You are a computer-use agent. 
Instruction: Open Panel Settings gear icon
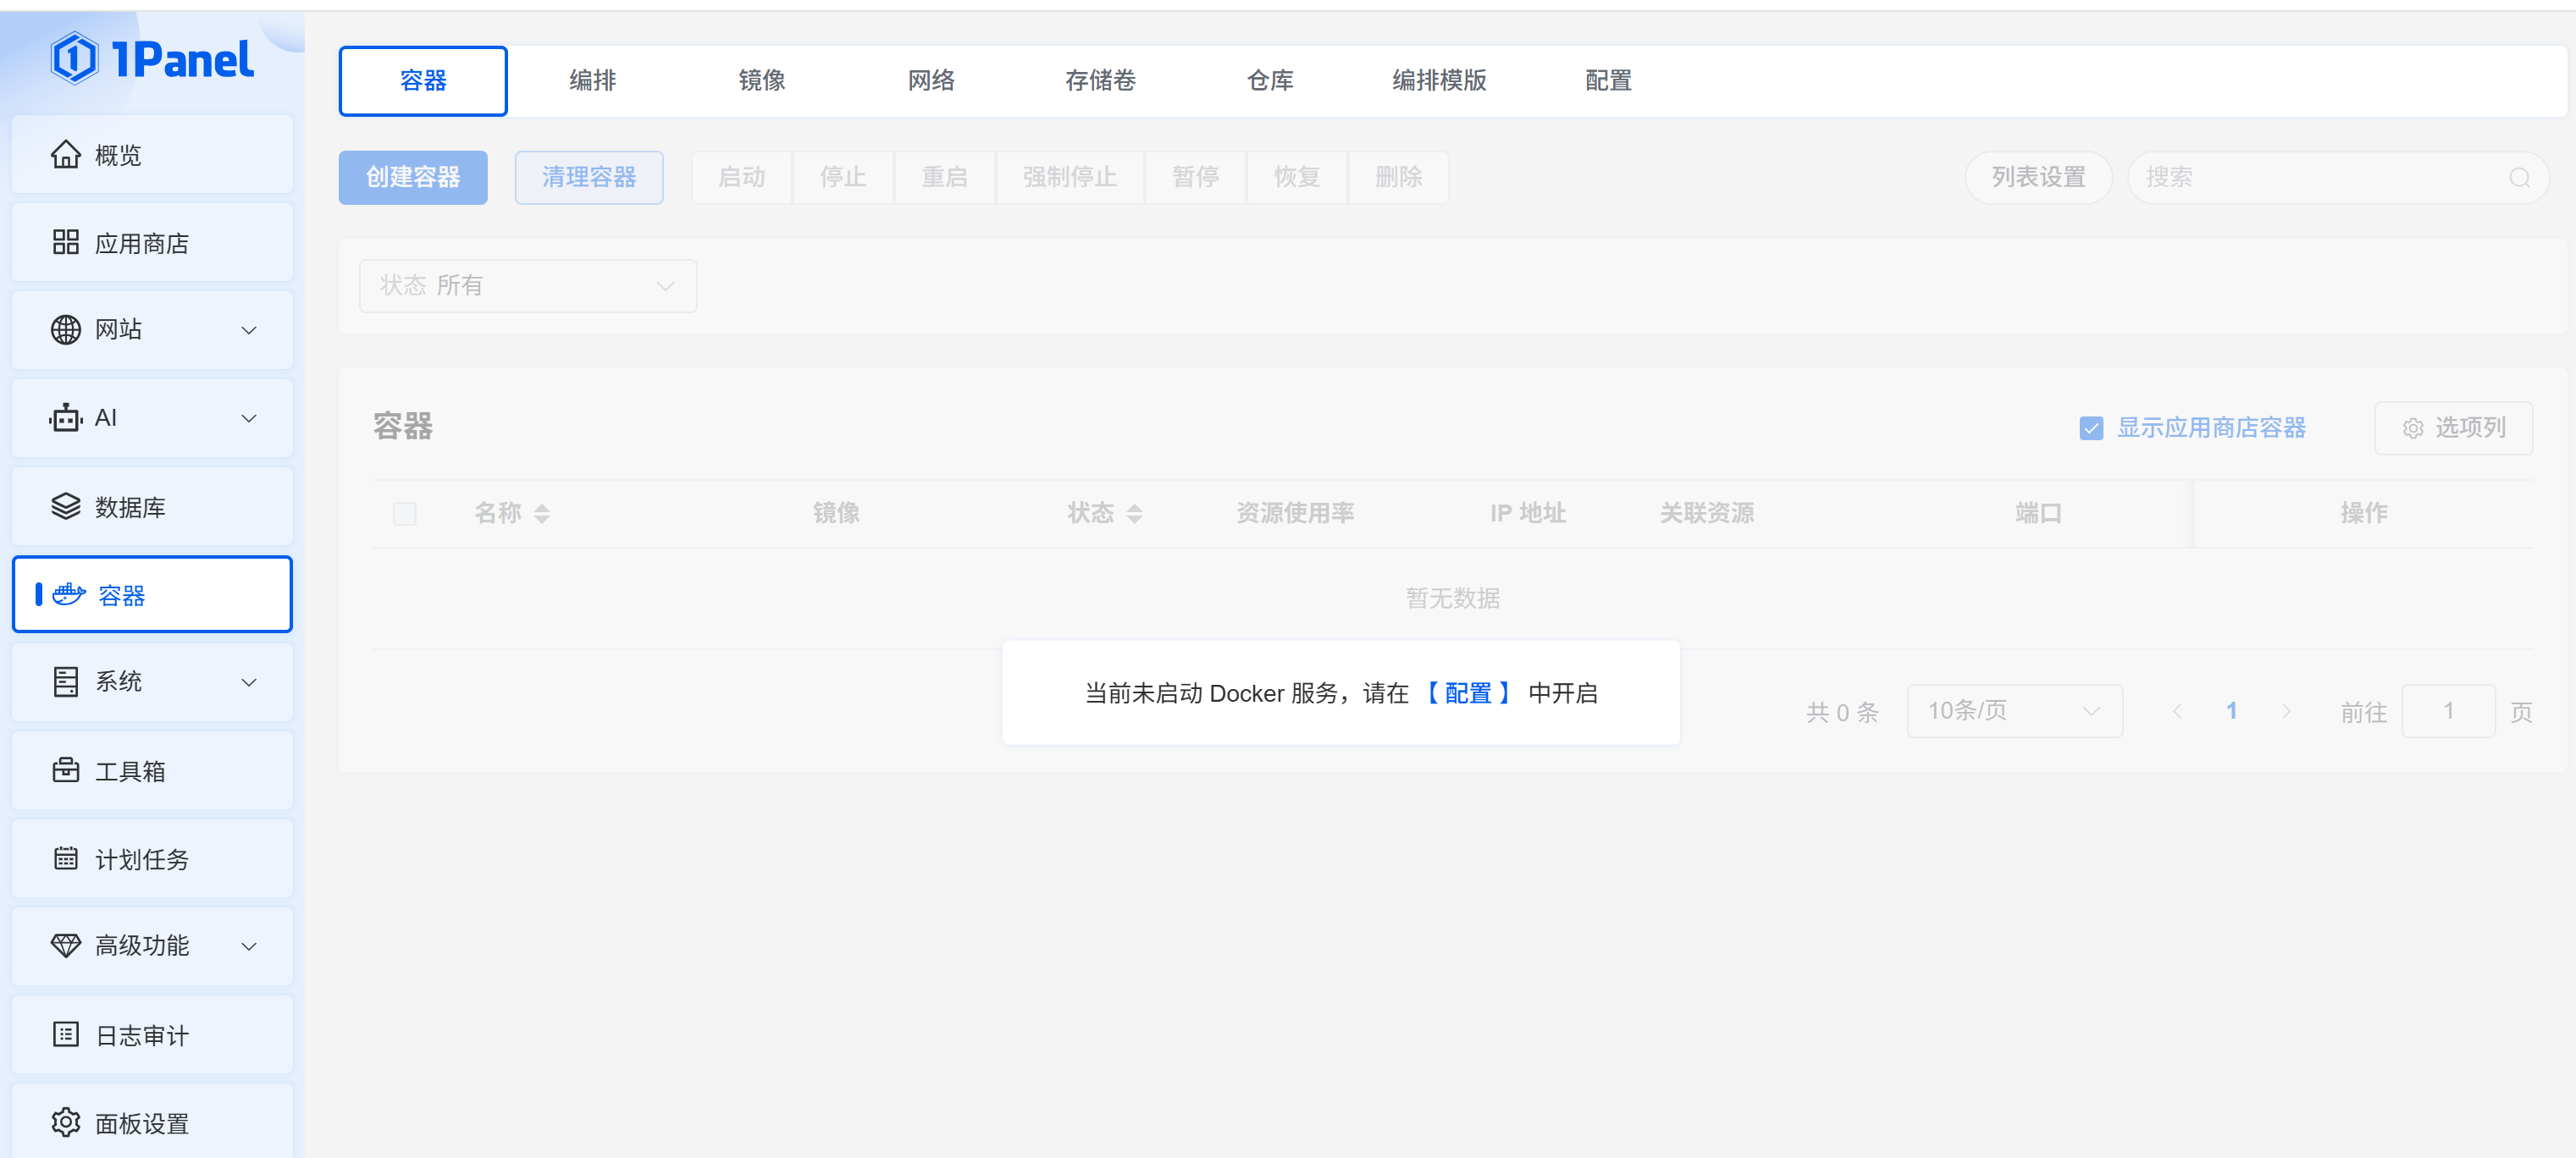pos(66,1122)
